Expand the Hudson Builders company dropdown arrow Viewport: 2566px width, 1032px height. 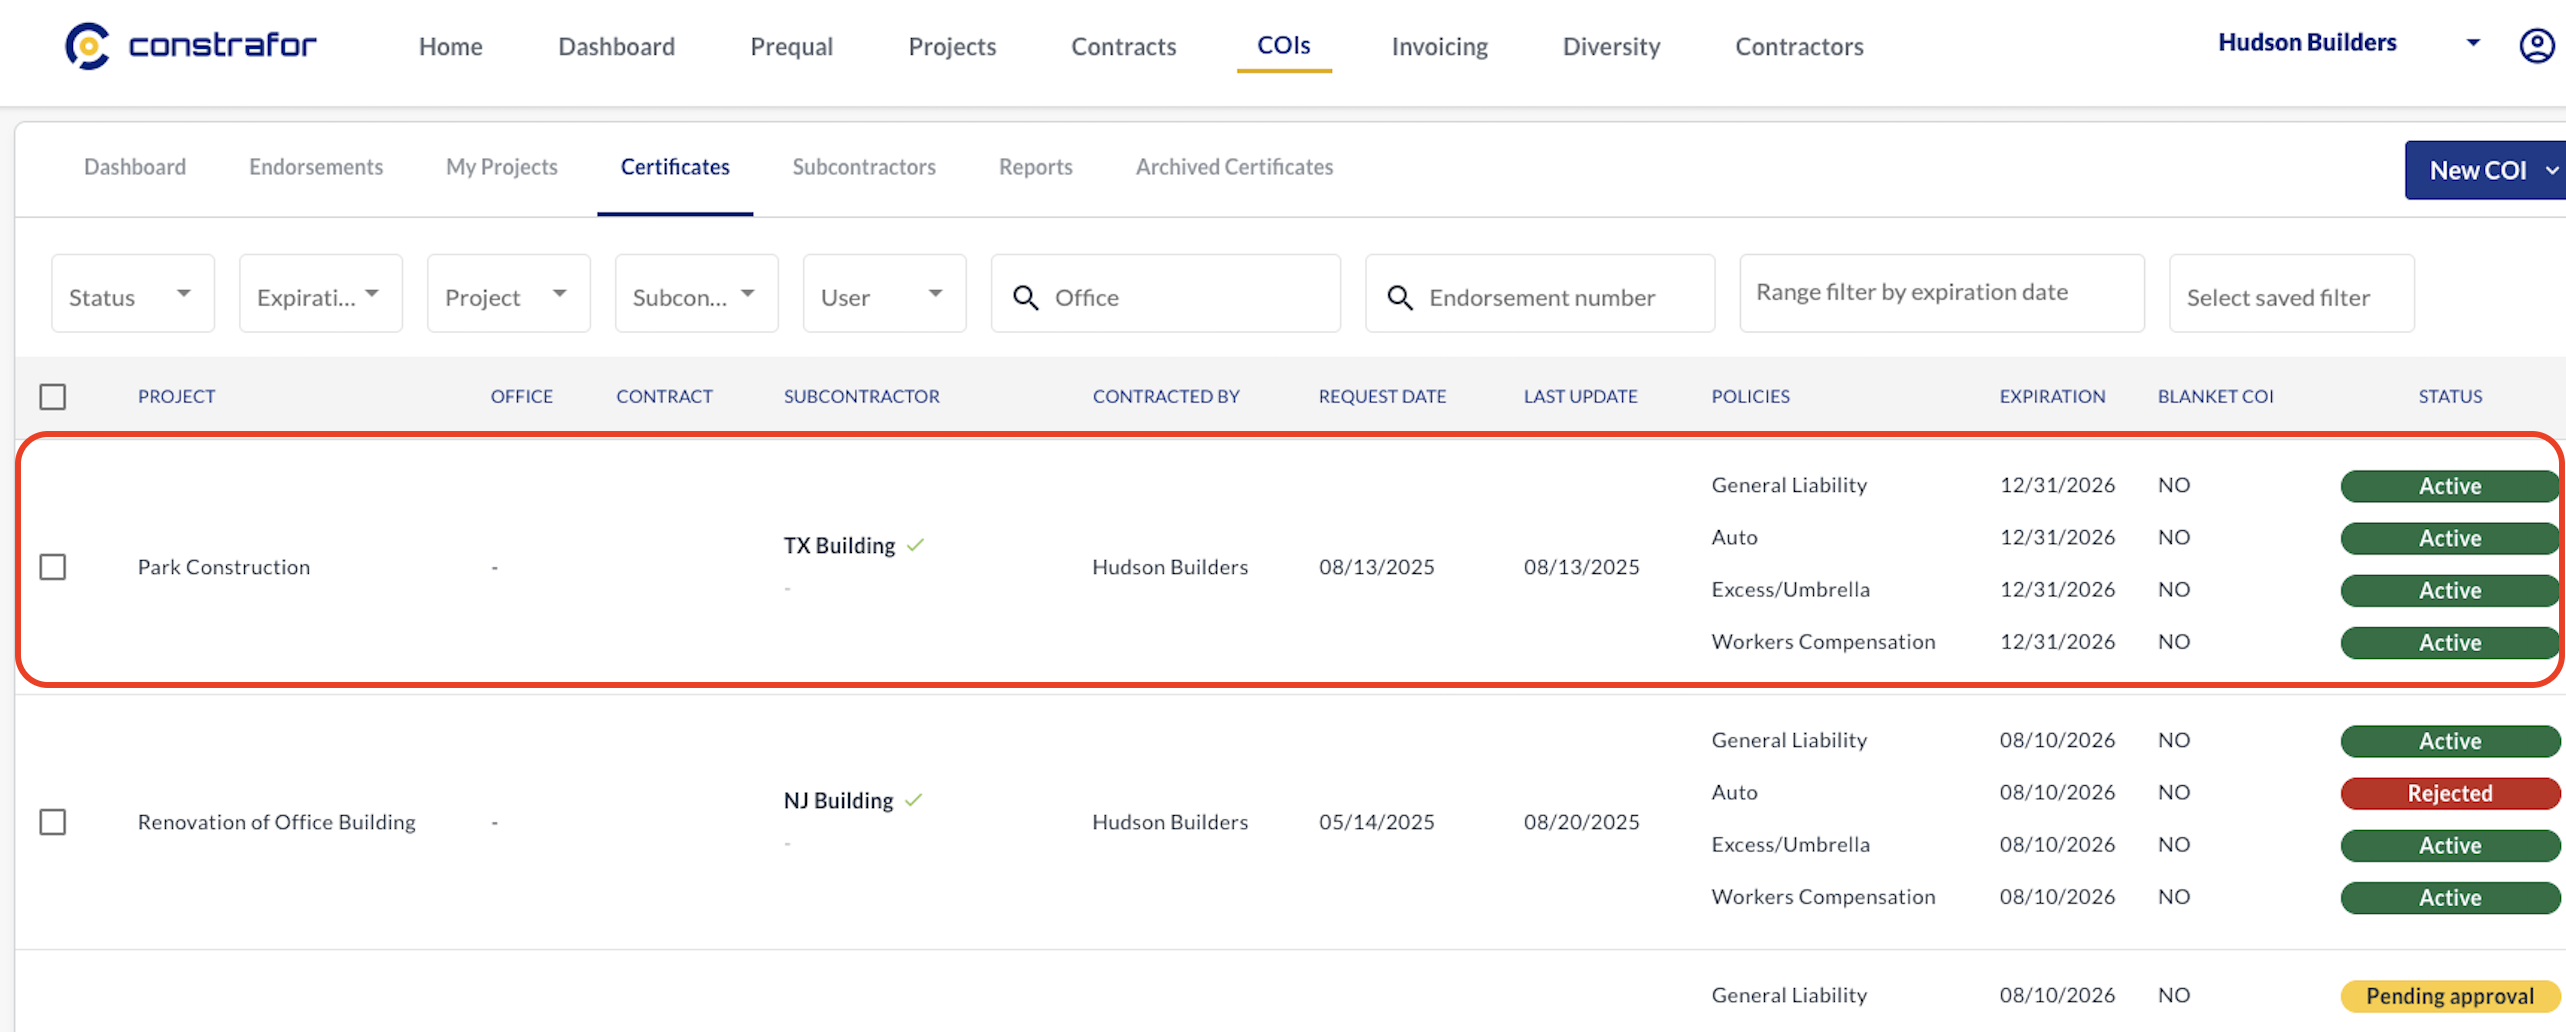[x=2473, y=42]
